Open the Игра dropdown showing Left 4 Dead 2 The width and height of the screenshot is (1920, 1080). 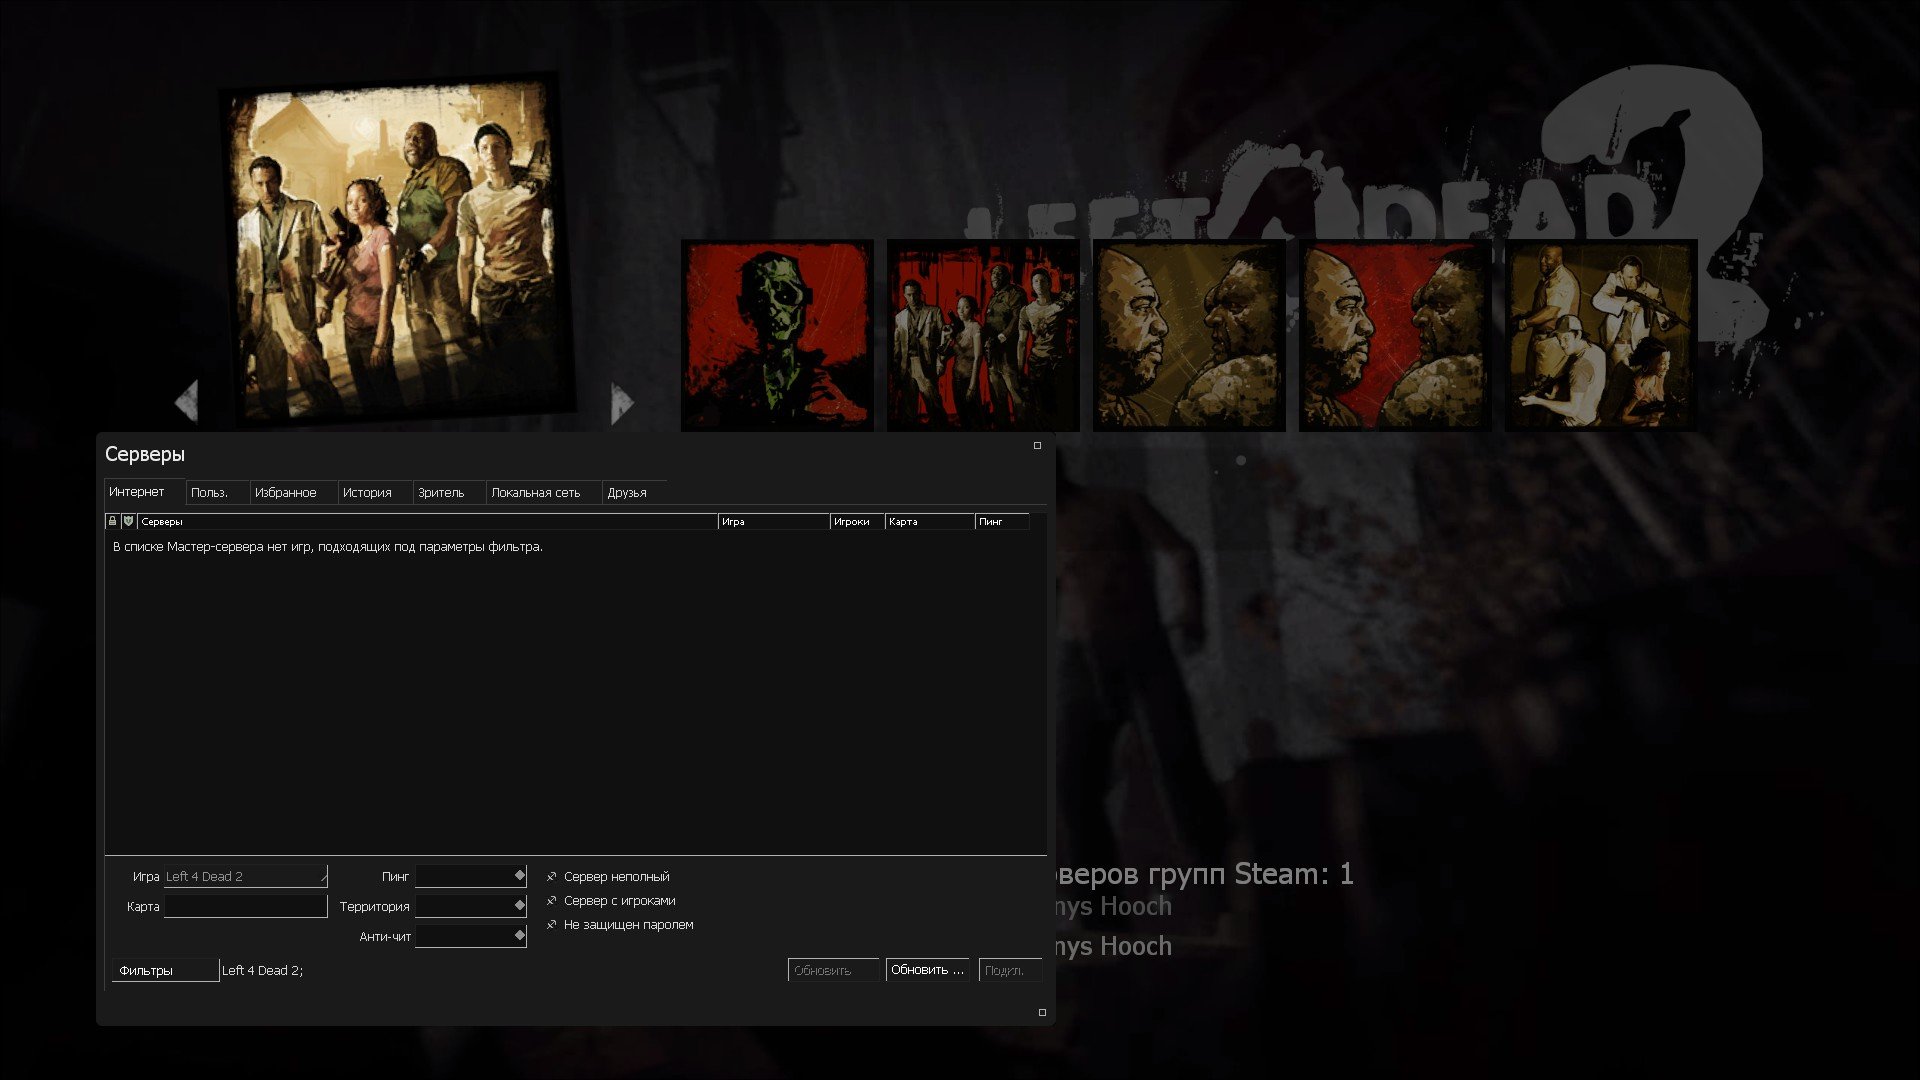[x=245, y=876]
